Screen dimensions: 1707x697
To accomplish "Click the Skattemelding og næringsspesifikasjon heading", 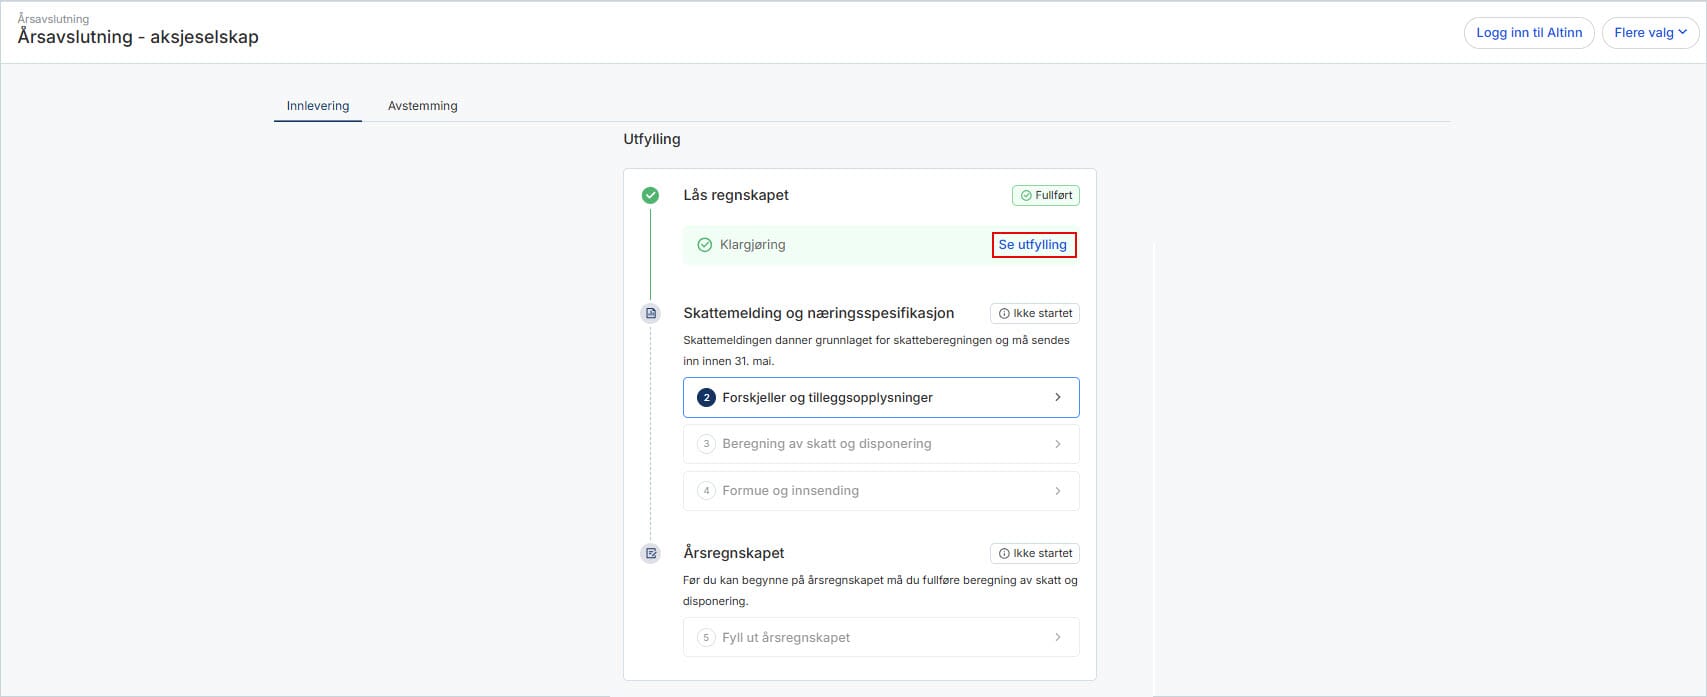I will pos(818,313).
